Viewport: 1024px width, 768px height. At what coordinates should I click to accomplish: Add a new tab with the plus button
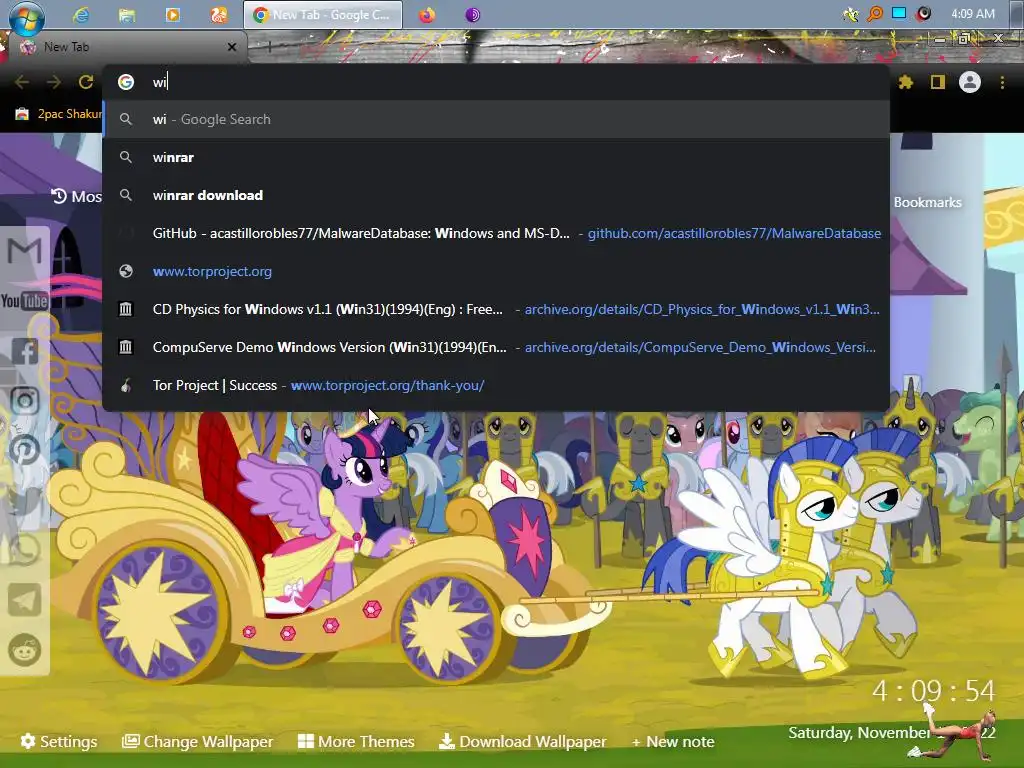[269, 46]
